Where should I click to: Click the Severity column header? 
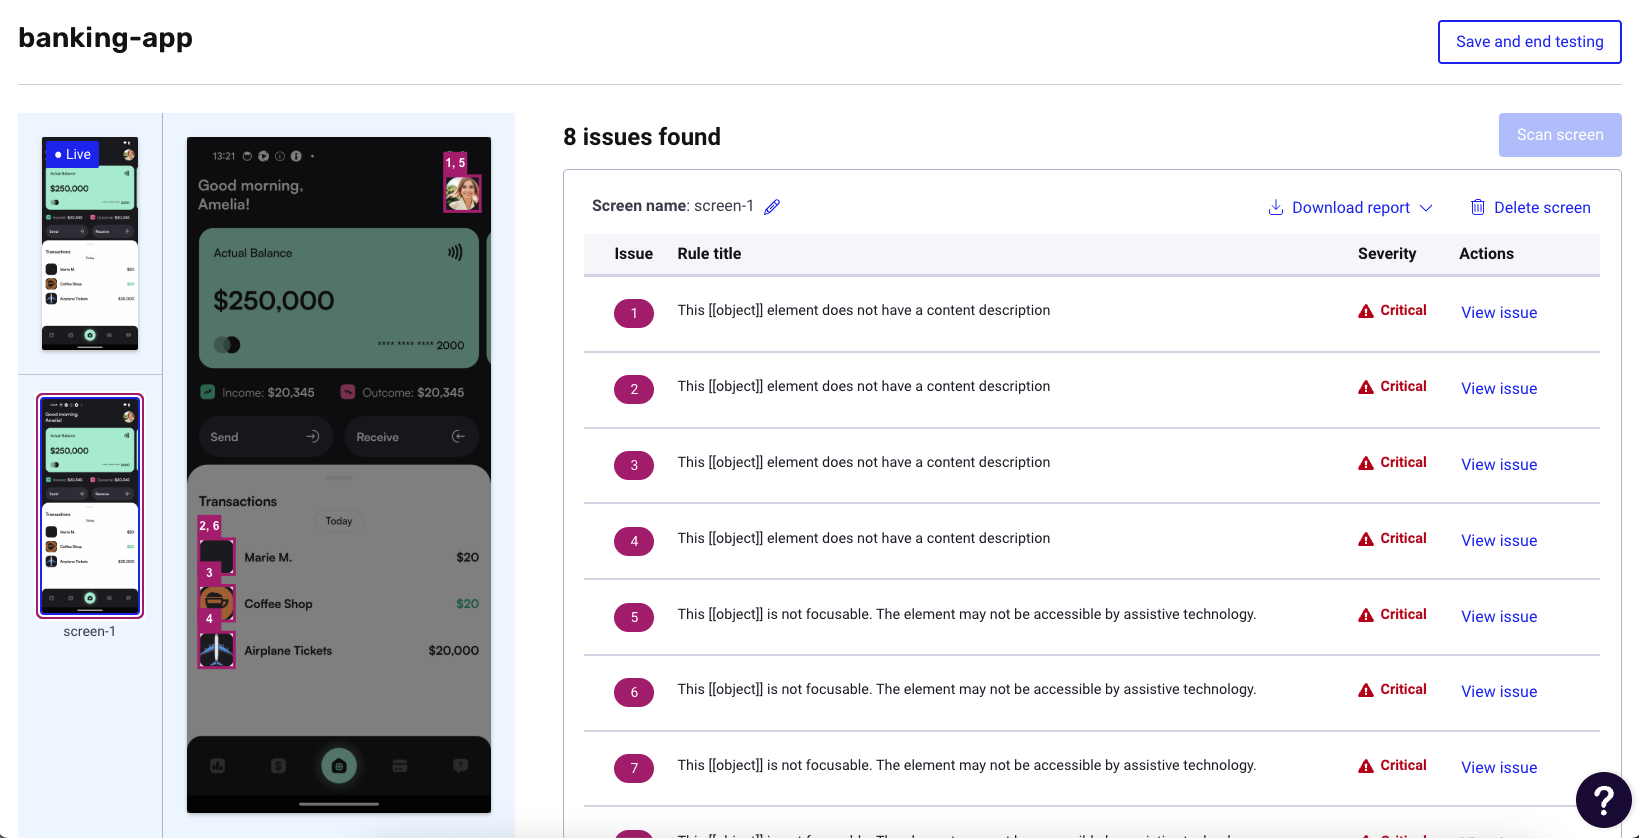point(1386,254)
